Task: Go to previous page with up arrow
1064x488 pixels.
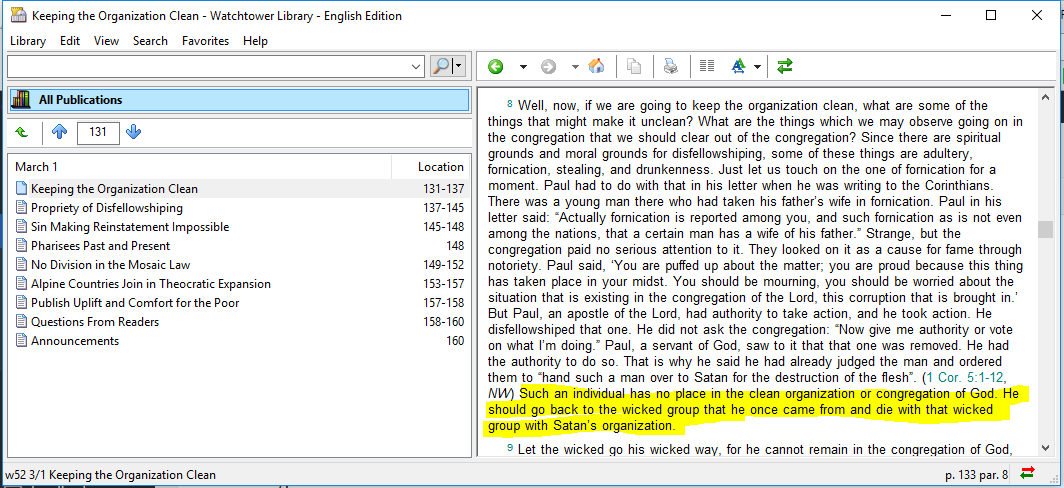Action: (59, 133)
